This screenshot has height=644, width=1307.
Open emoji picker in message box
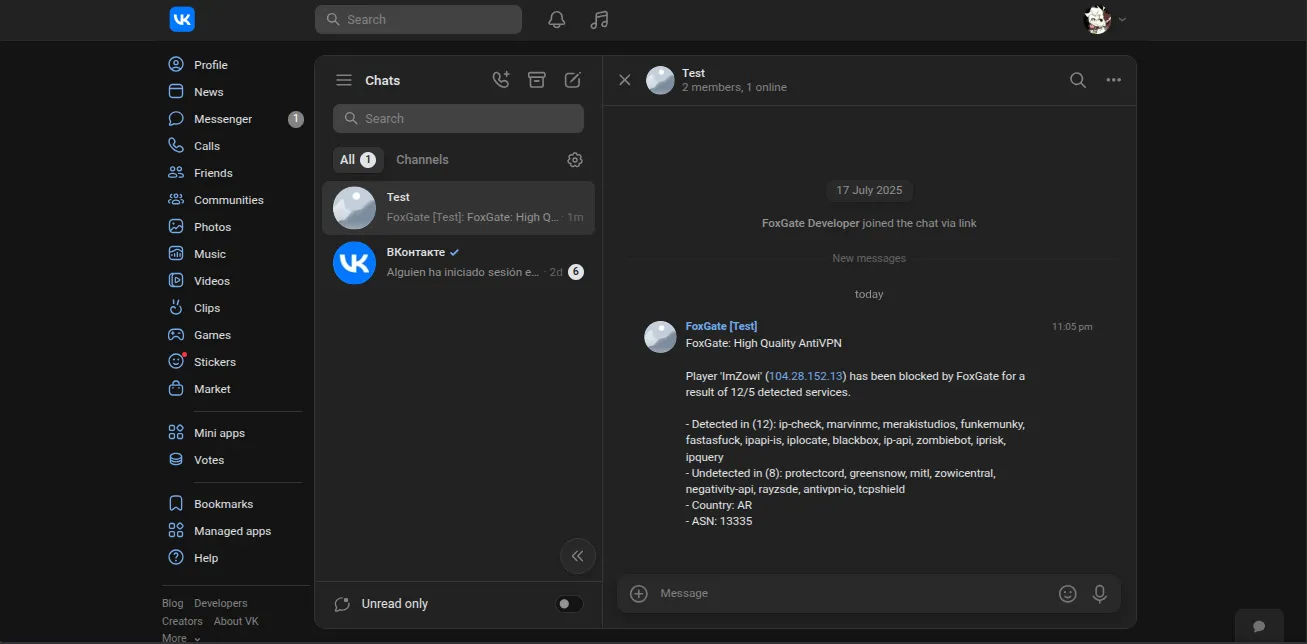point(1068,594)
